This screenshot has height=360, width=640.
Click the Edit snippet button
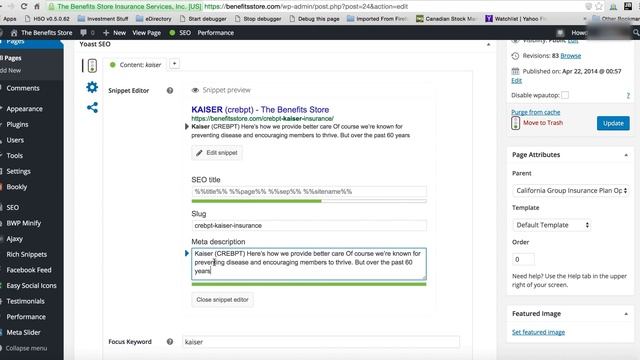click(x=217, y=153)
